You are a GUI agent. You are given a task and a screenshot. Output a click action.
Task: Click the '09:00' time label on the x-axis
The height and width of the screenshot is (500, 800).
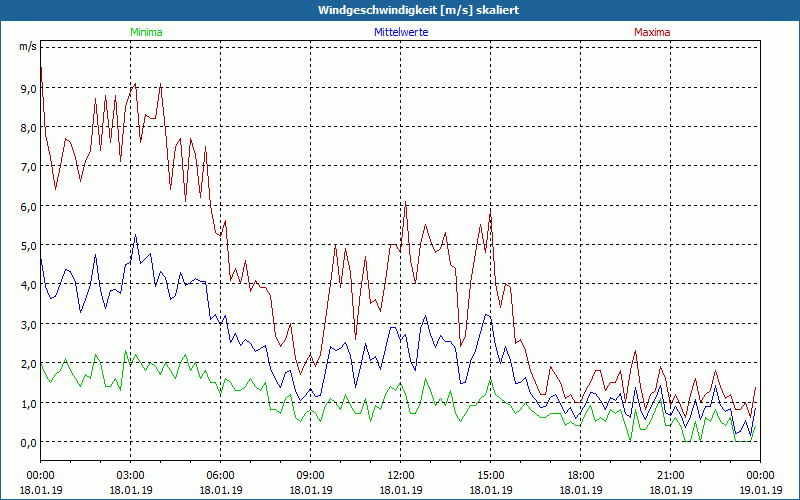(x=311, y=476)
